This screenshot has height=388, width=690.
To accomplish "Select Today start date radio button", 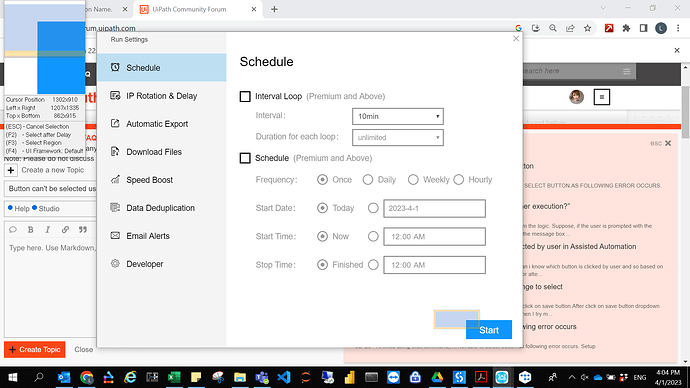I will coord(322,208).
